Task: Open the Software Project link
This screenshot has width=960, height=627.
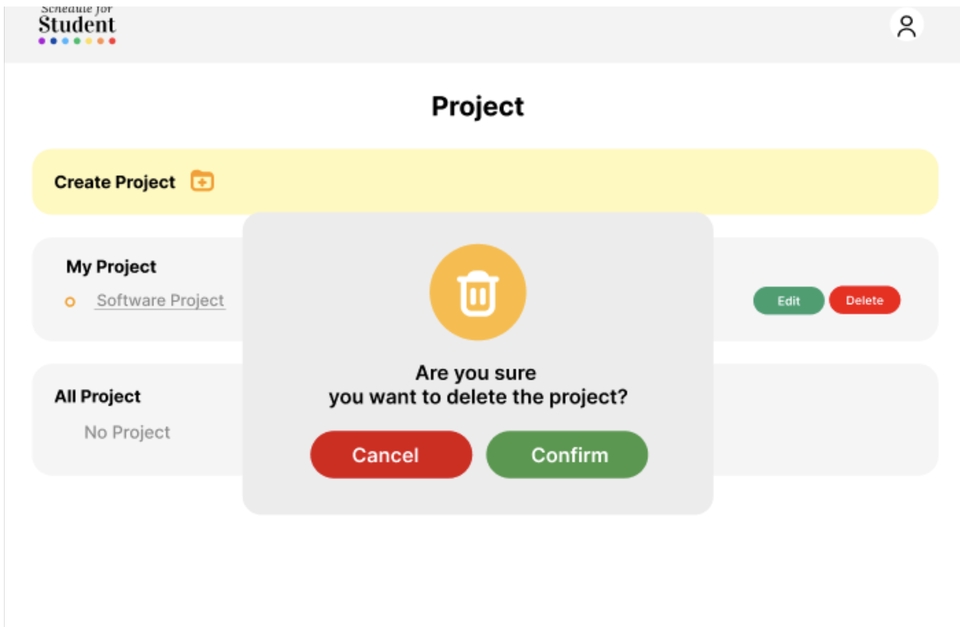Action: point(160,300)
